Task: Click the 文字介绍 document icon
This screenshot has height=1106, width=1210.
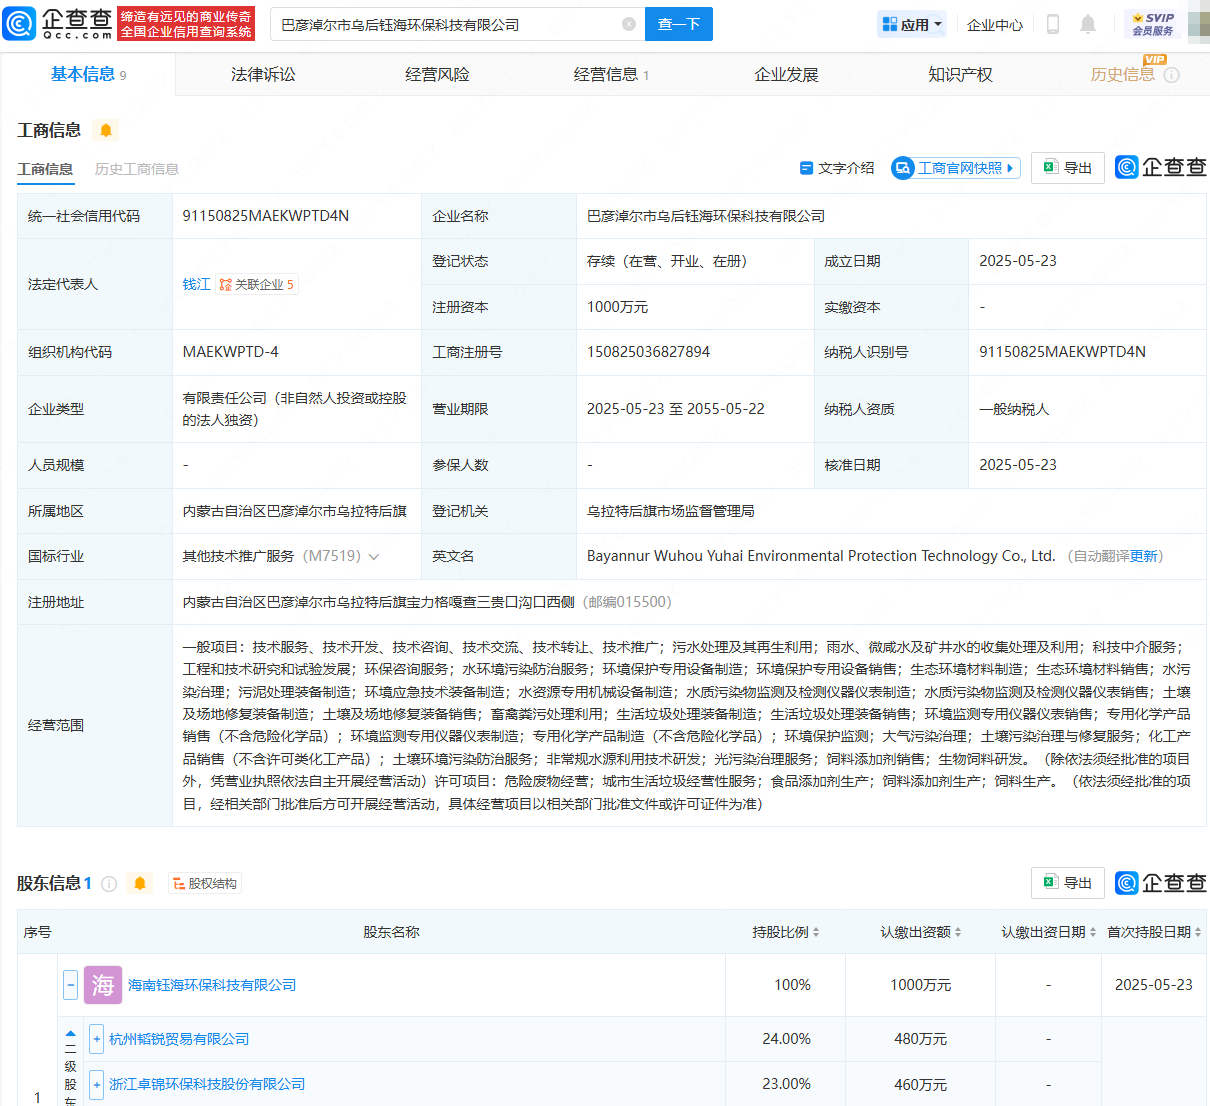Action: tap(806, 168)
